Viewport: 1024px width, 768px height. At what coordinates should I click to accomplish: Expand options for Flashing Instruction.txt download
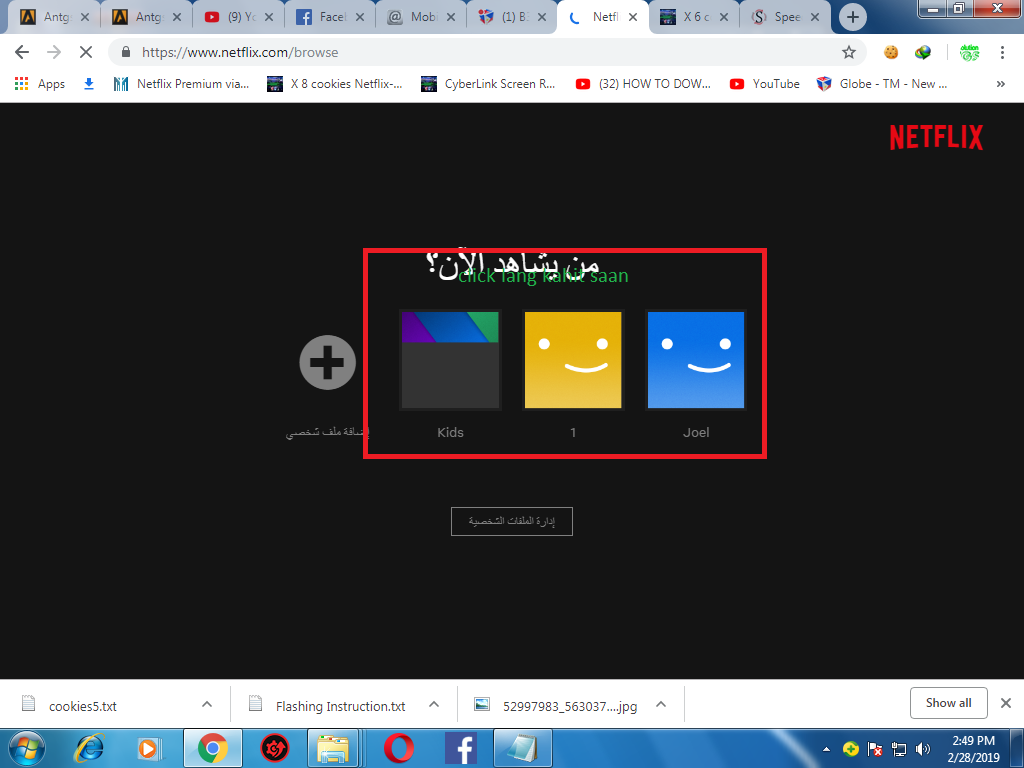pos(434,705)
